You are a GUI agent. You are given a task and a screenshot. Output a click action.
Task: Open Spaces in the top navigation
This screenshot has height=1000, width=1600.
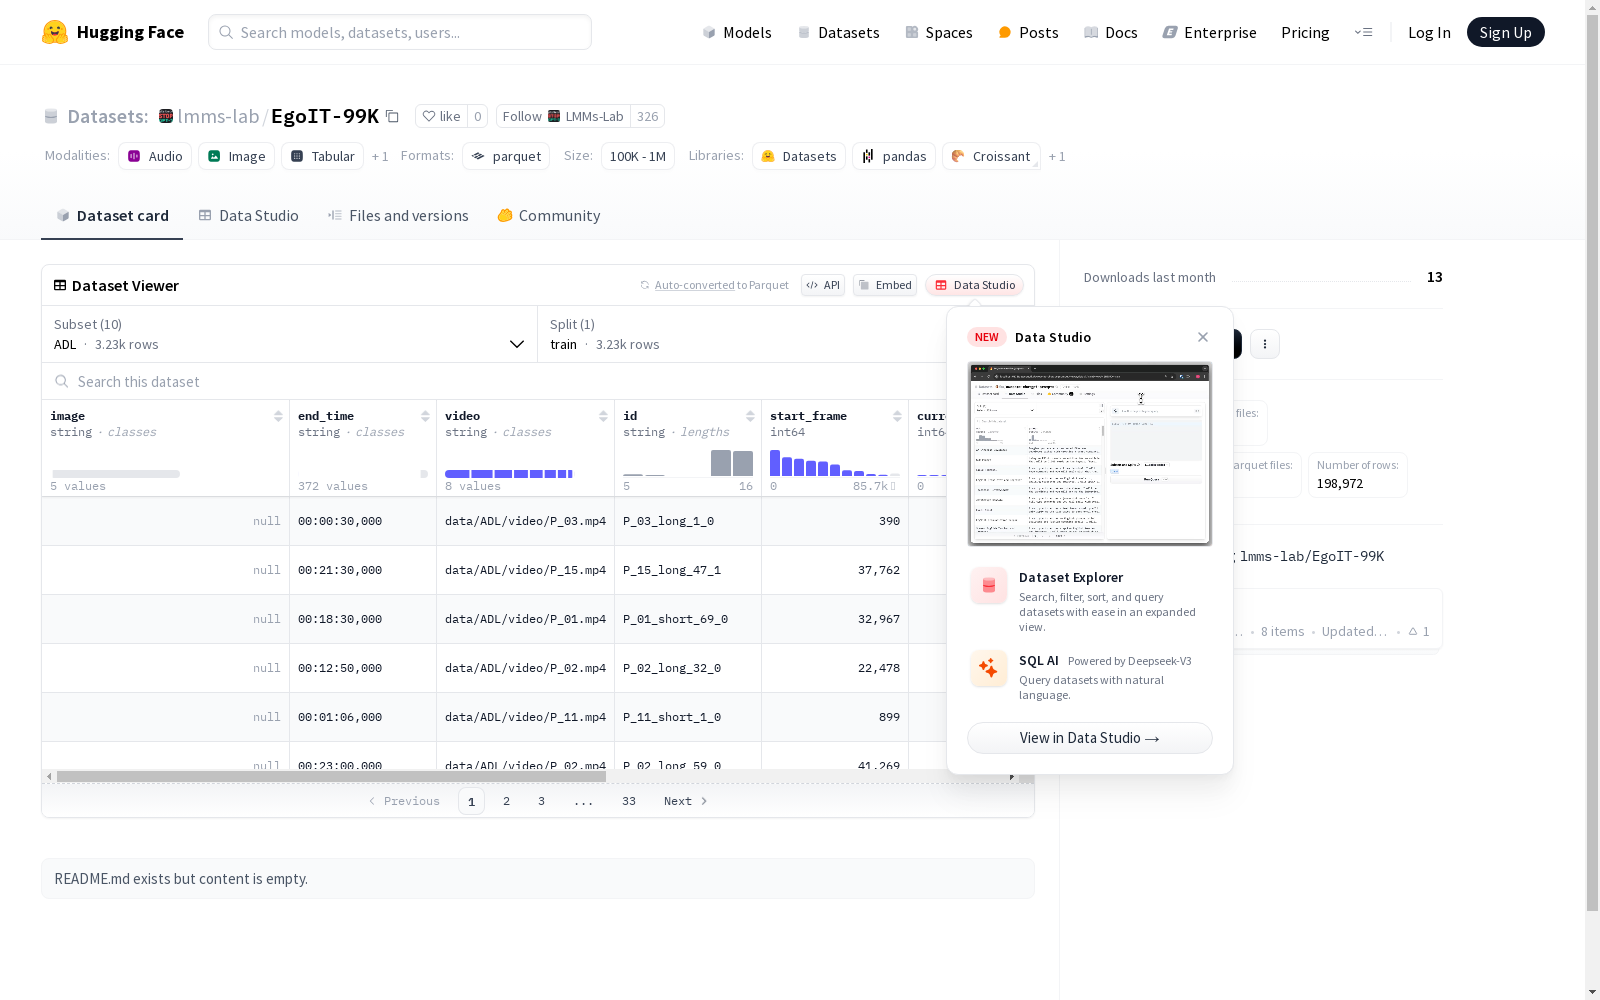939,32
